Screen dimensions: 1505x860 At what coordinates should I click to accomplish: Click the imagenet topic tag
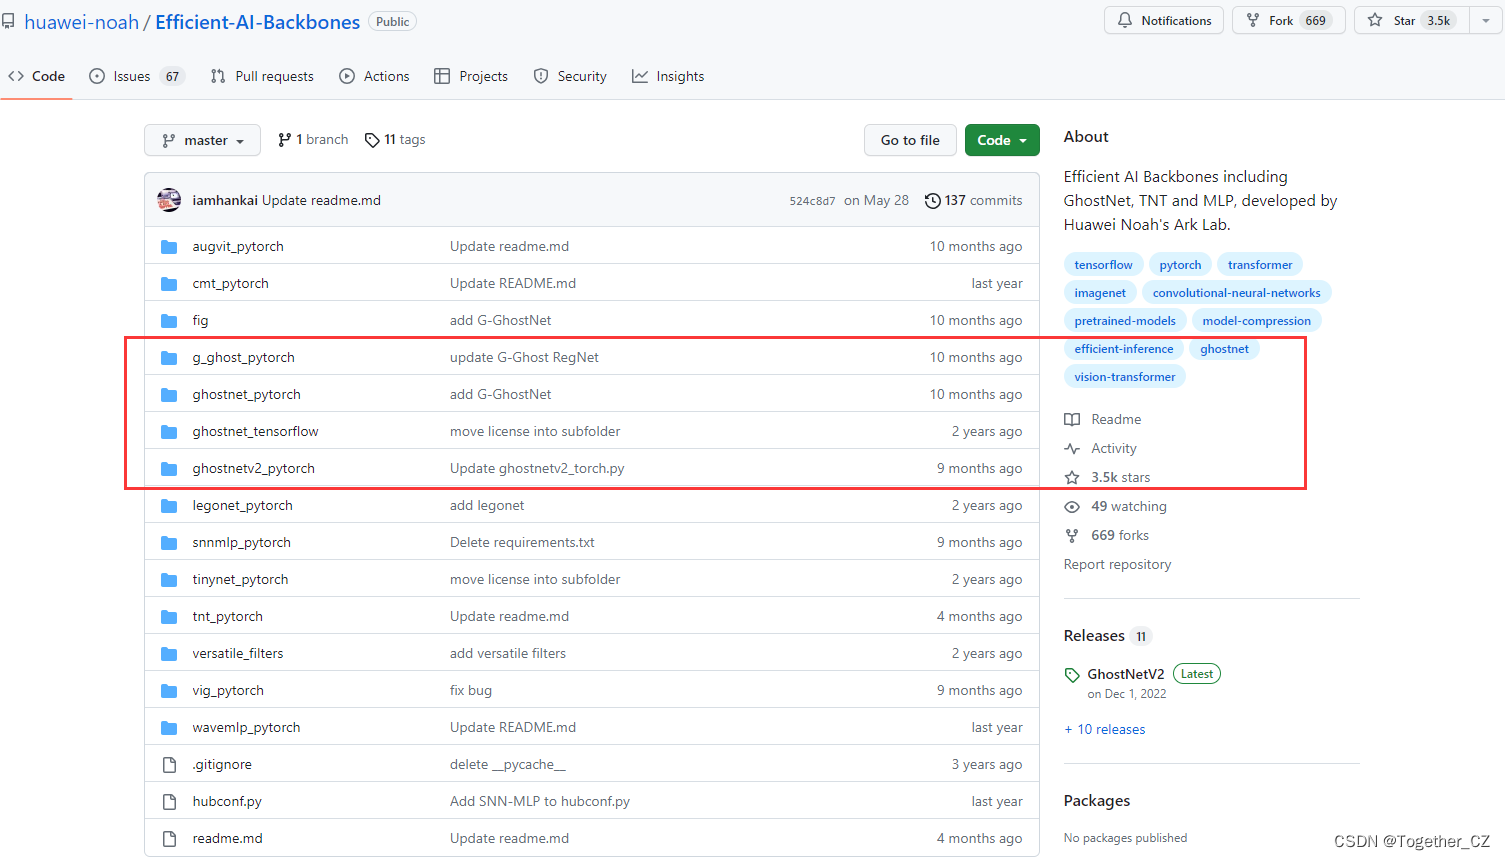[x=1100, y=293]
